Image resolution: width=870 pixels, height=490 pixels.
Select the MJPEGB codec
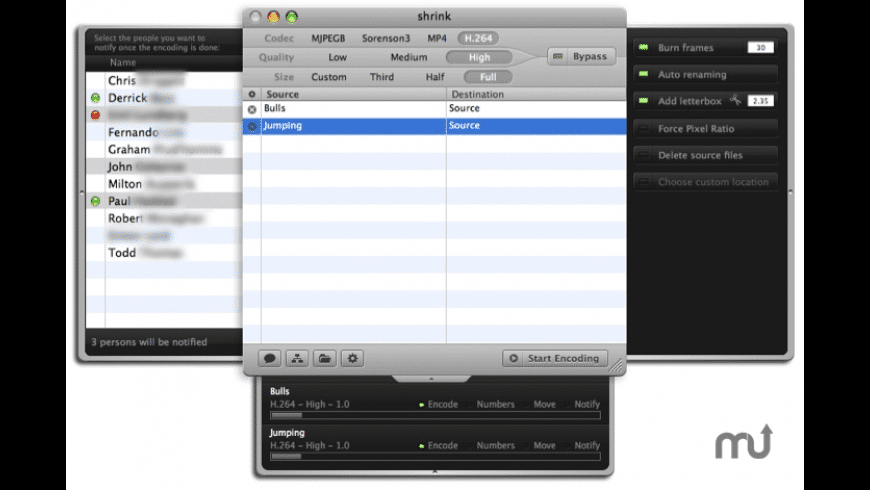(x=328, y=38)
